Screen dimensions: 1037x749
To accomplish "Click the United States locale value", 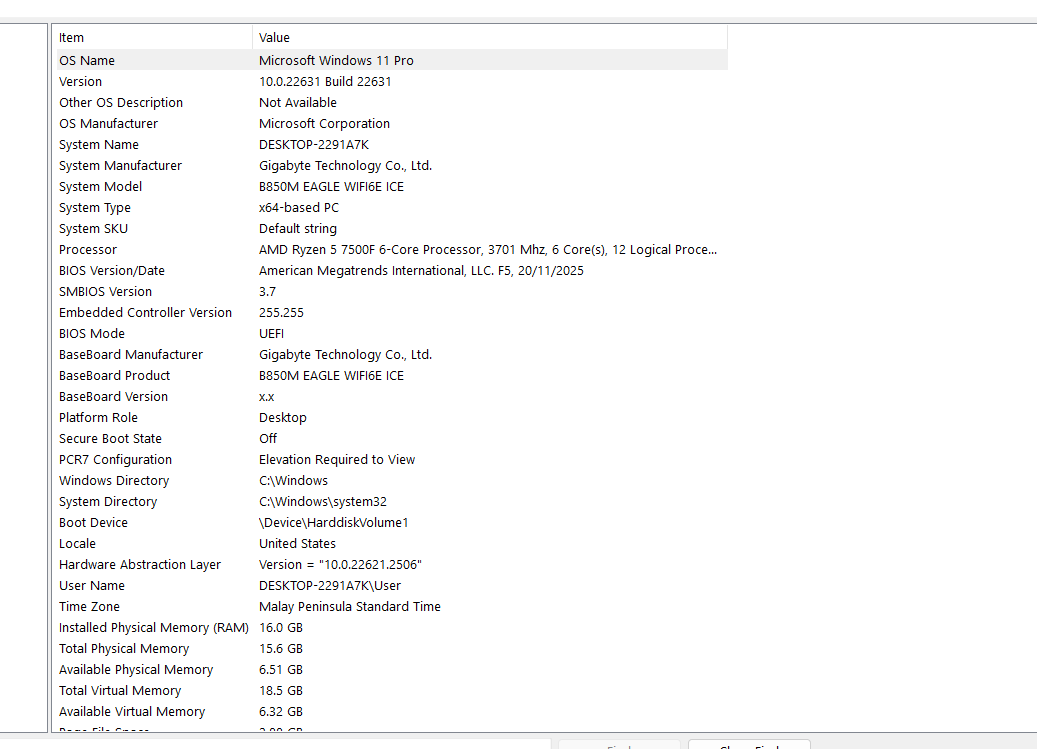I will coord(297,544).
